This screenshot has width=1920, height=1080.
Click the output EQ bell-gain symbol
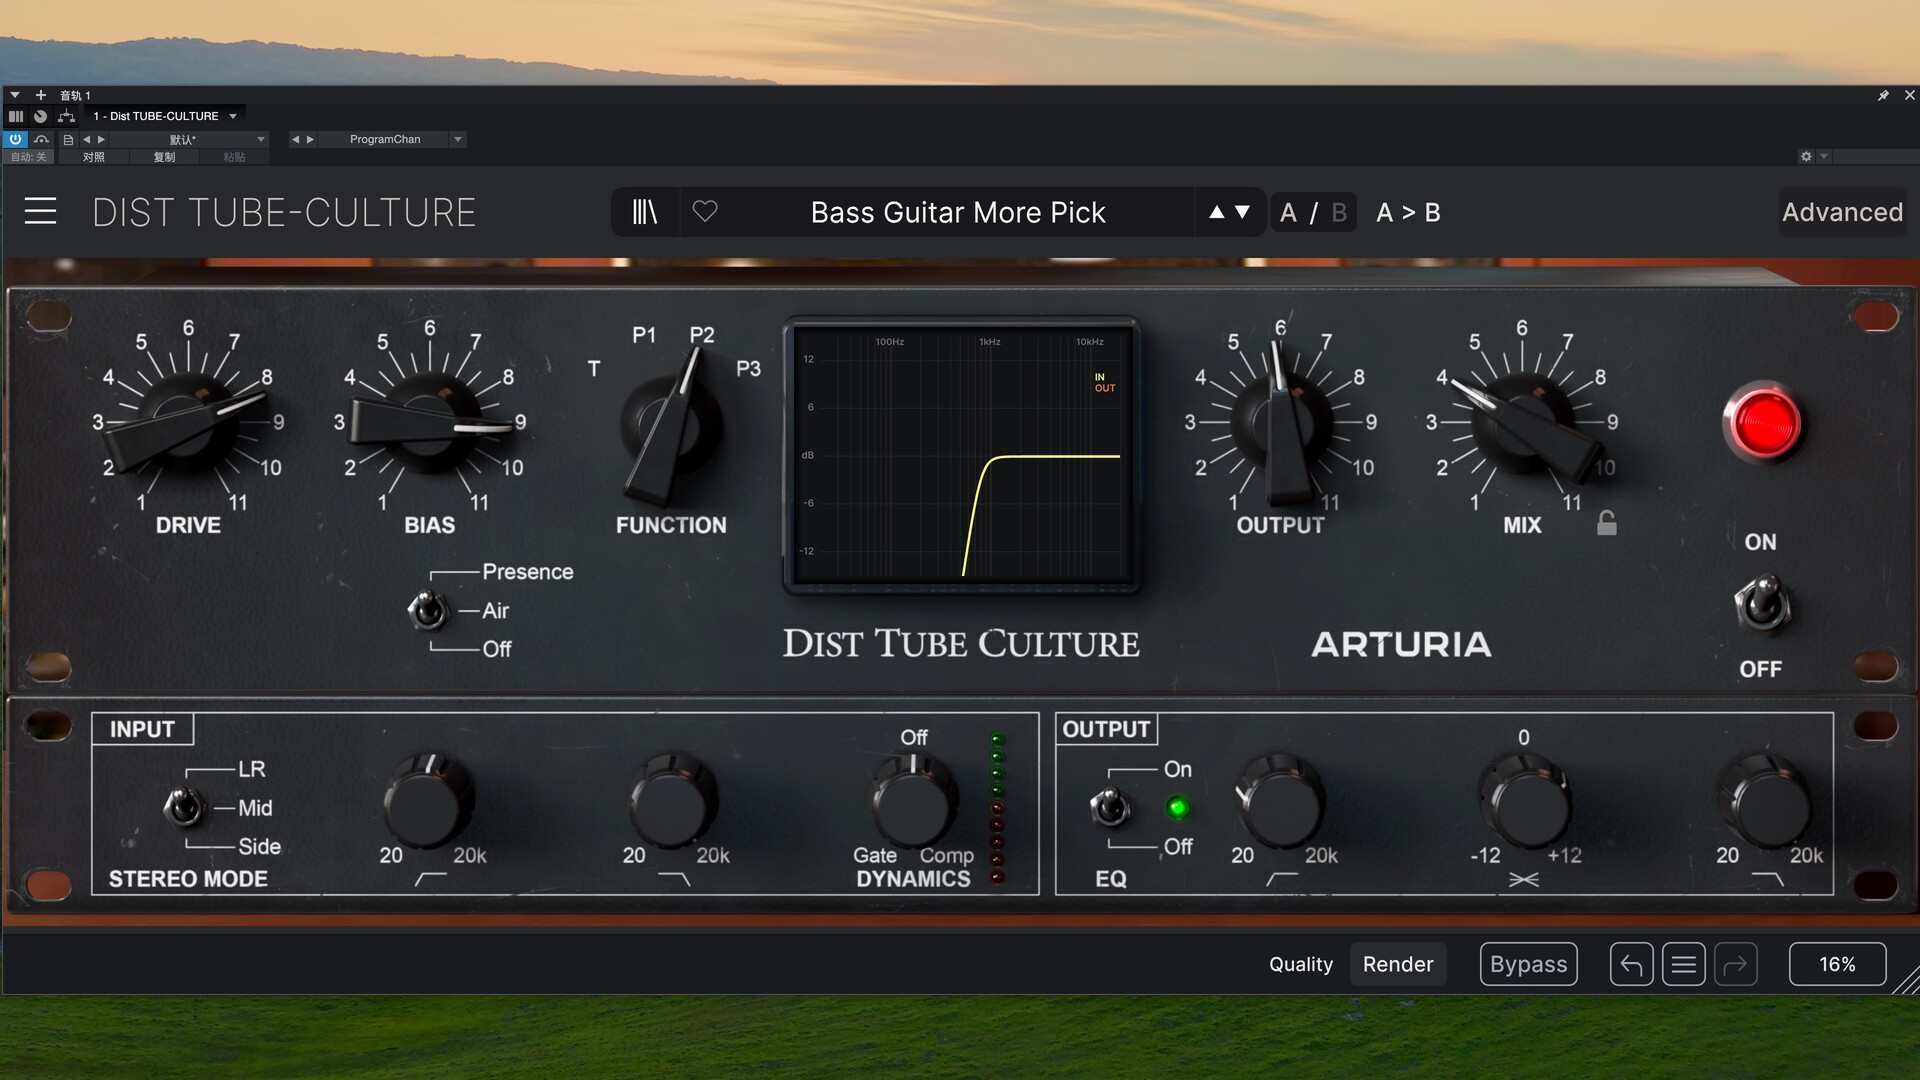click(1524, 879)
